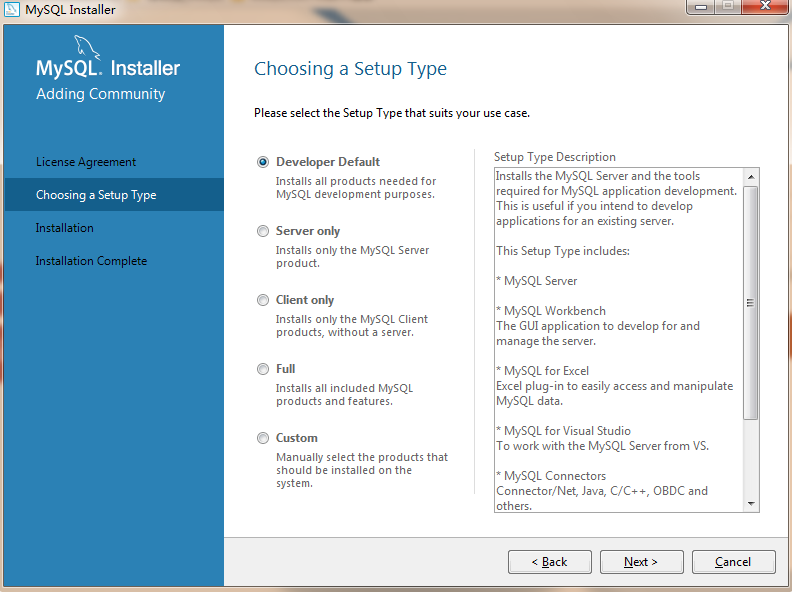The height and width of the screenshot is (592, 792).
Task: Click the 'Adding Community' subtitle
Action: (101, 94)
